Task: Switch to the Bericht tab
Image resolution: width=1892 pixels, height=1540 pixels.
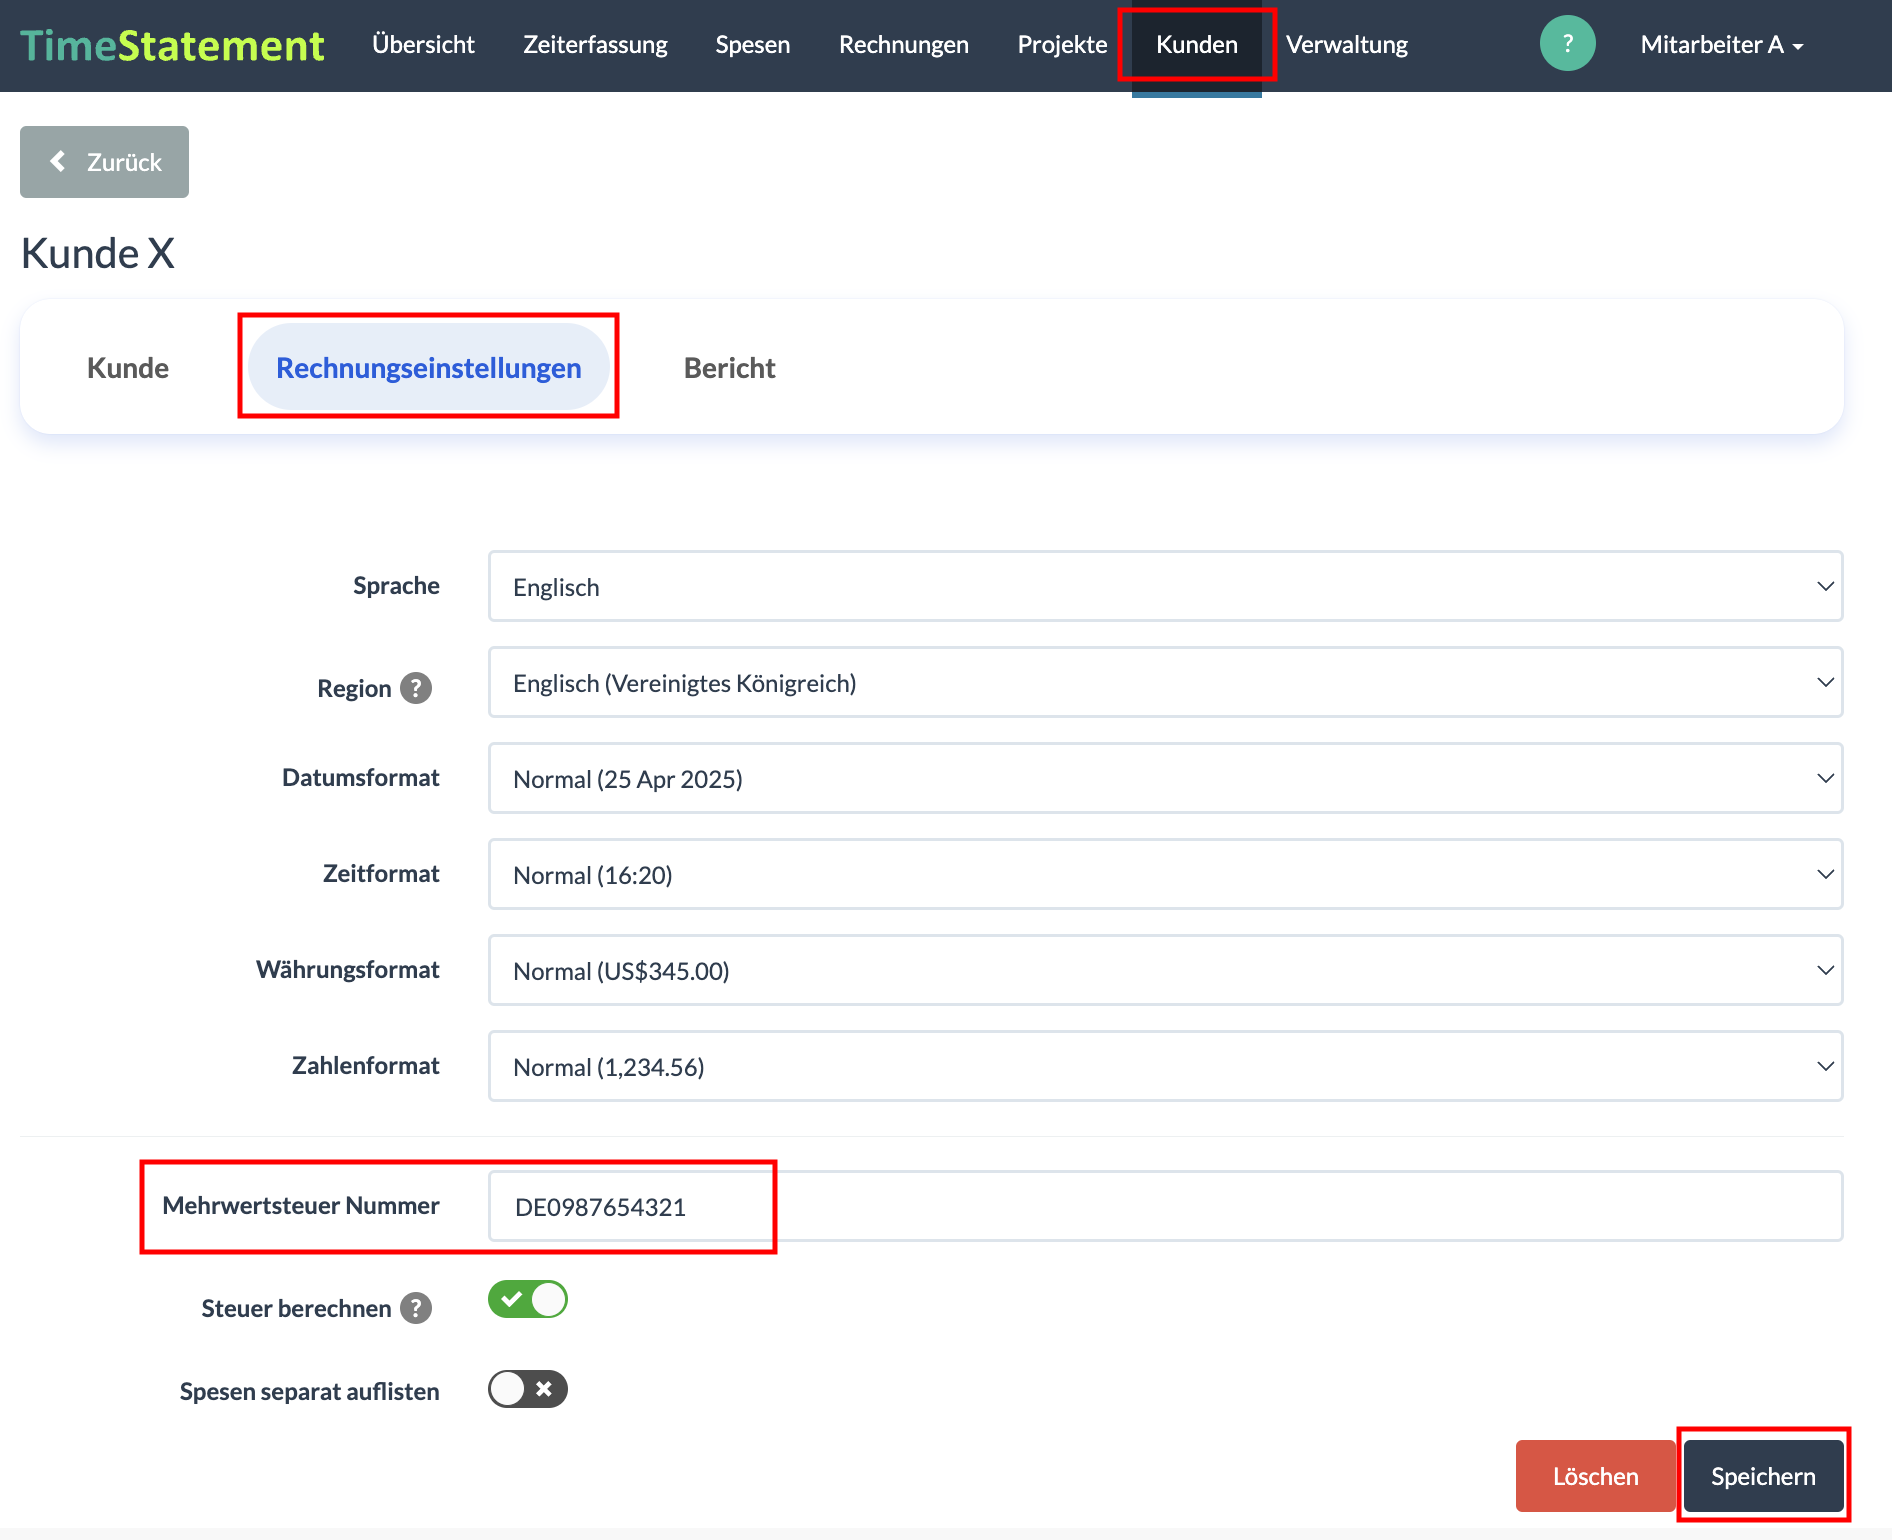Action: coord(730,368)
